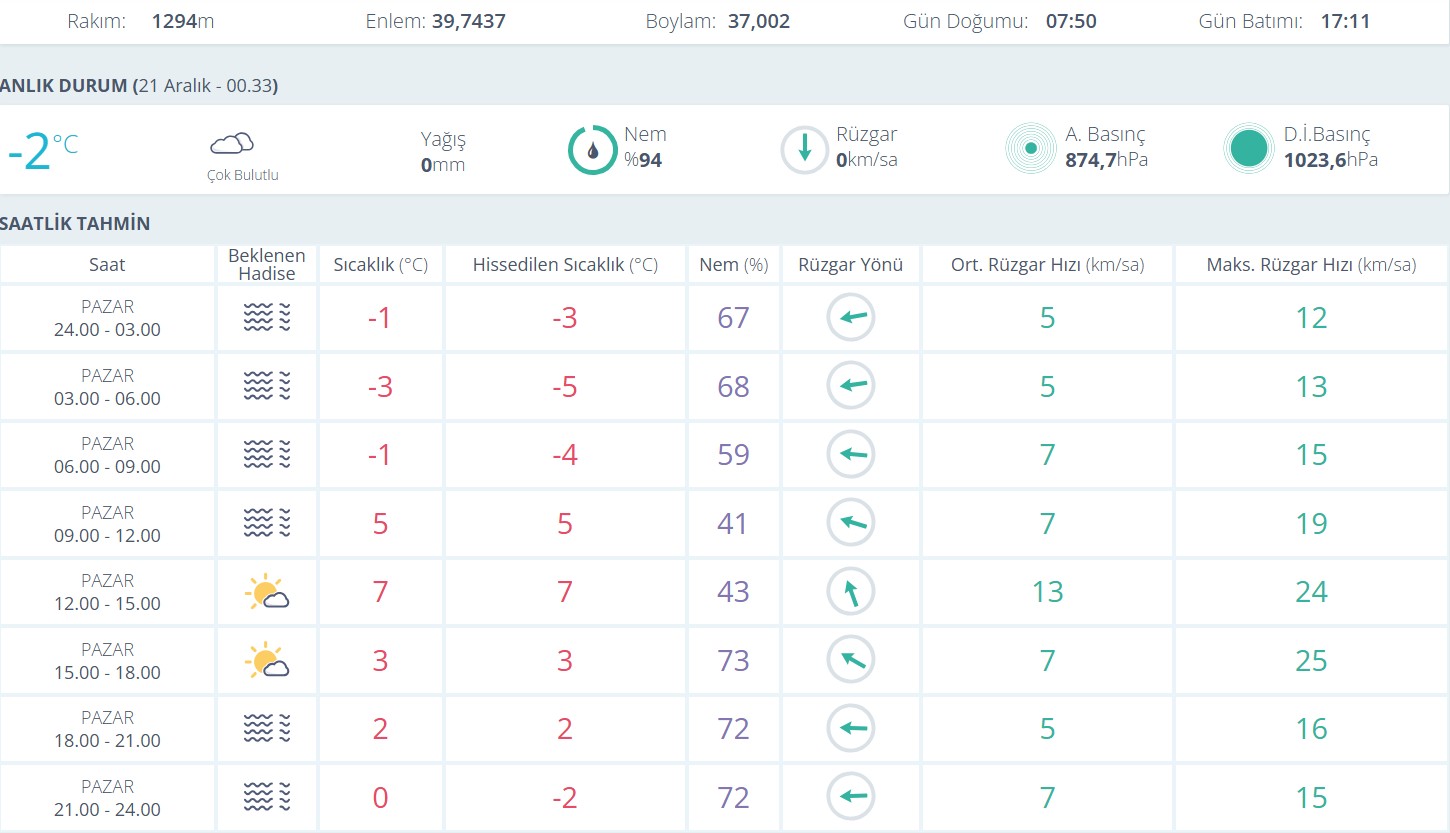Click the Çok Bulutlu cloud icon

coord(232,144)
